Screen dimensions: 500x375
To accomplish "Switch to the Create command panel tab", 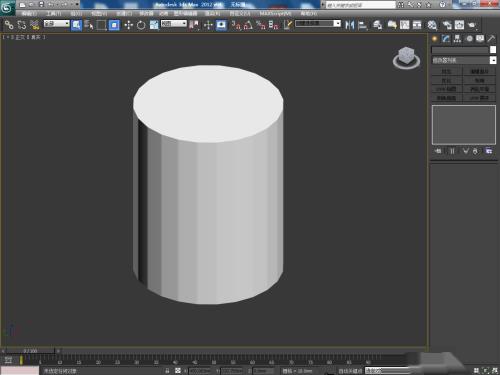I will [x=435, y=39].
